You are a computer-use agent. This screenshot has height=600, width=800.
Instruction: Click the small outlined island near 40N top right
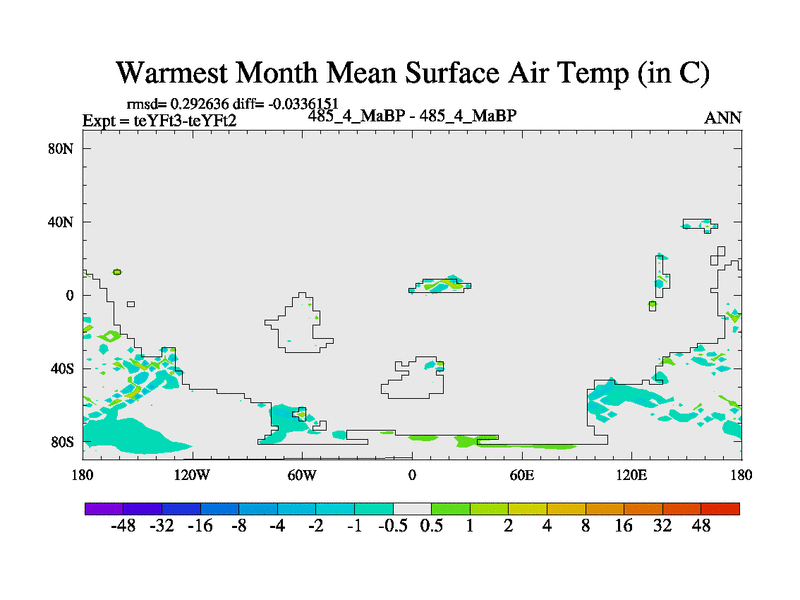(698, 224)
